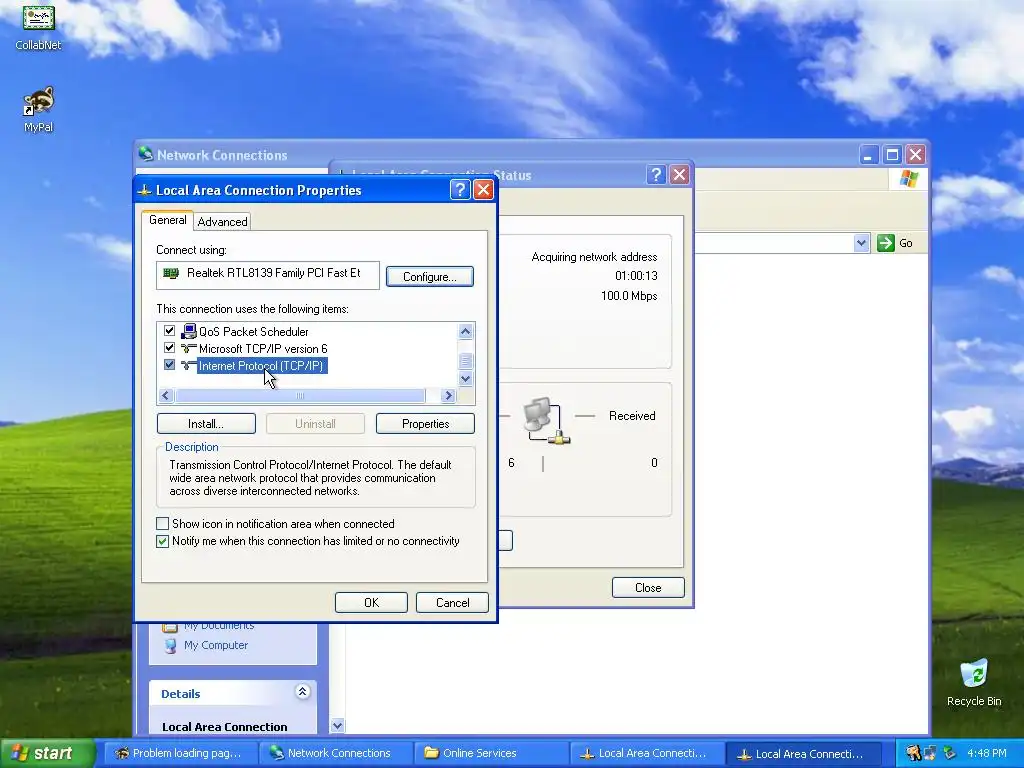Image resolution: width=1024 pixels, height=768 pixels.
Task: Click the Network Connections window title icon
Action: (x=146, y=154)
